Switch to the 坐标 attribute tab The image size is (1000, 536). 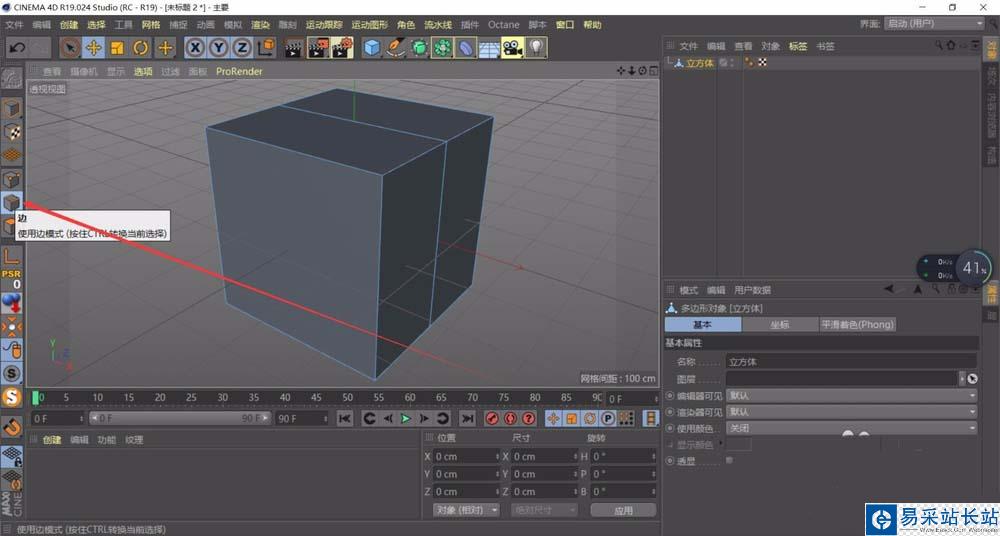tap(779, 324)
